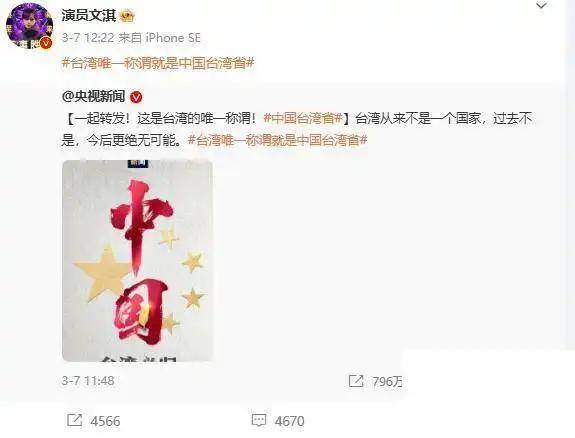Click the 3-7 12:22 post timestamp
This screenshot has height=438, width=575.
(x=88, y=38)
